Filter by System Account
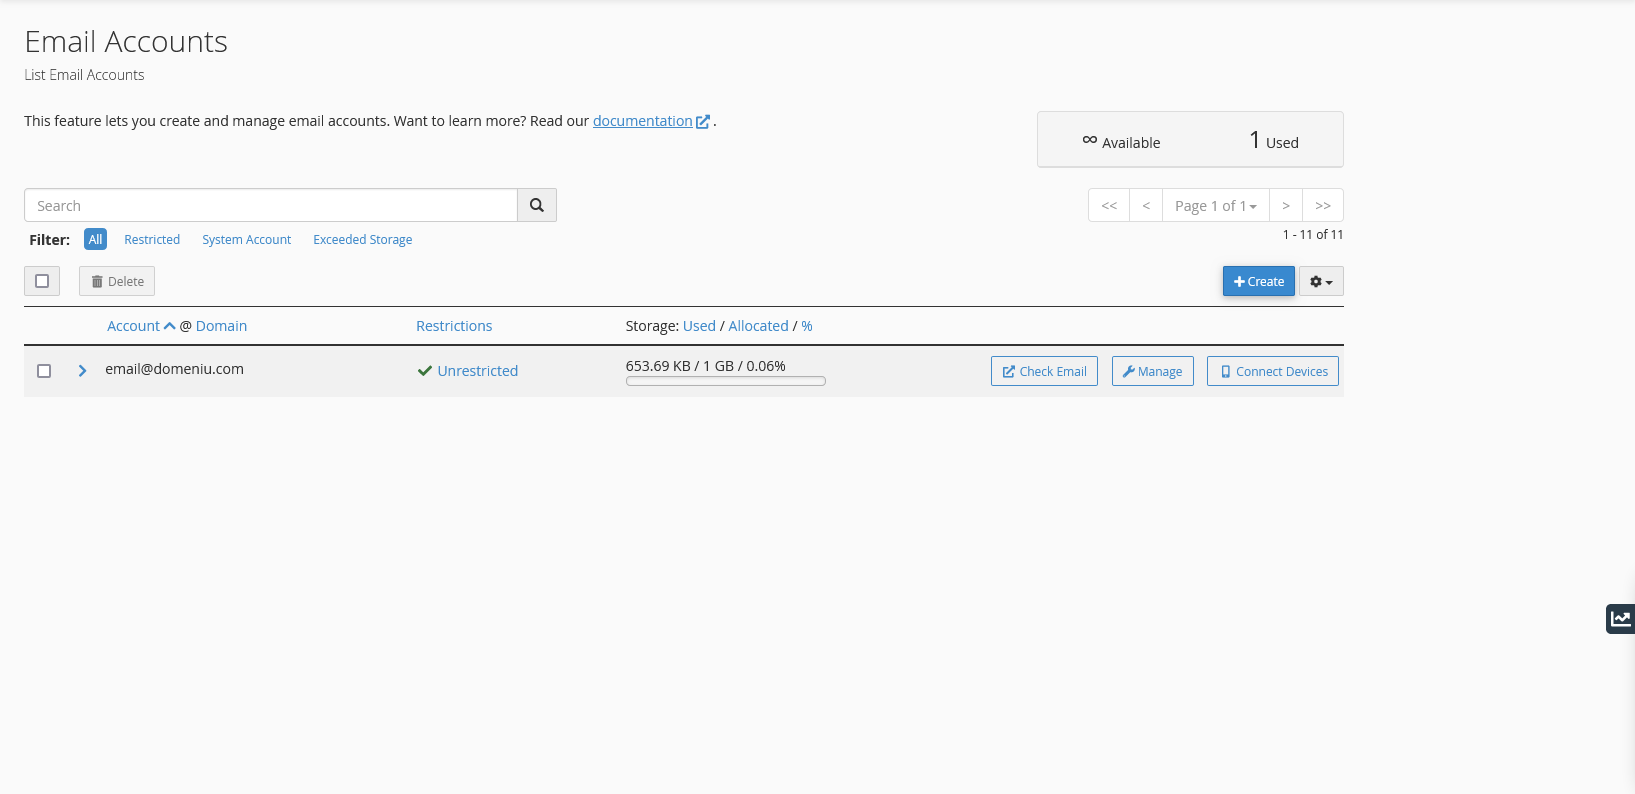 tap(247, 239)
